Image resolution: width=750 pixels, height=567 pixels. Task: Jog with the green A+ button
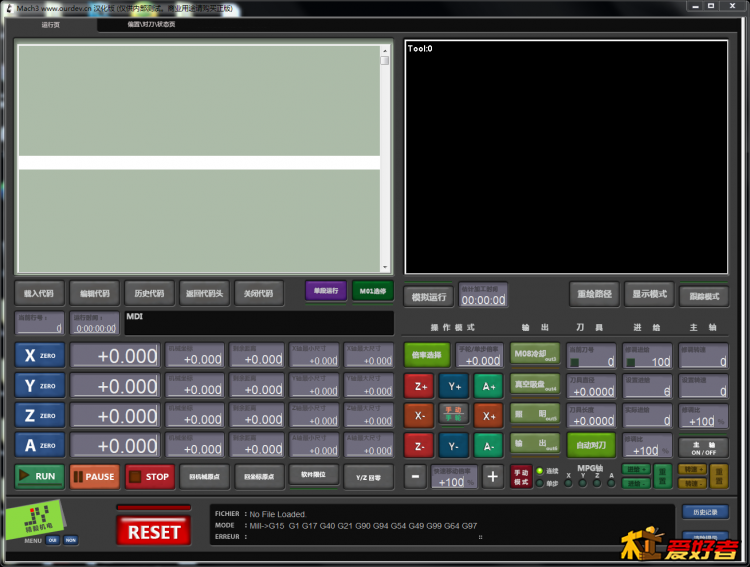[x=488, y=386]
